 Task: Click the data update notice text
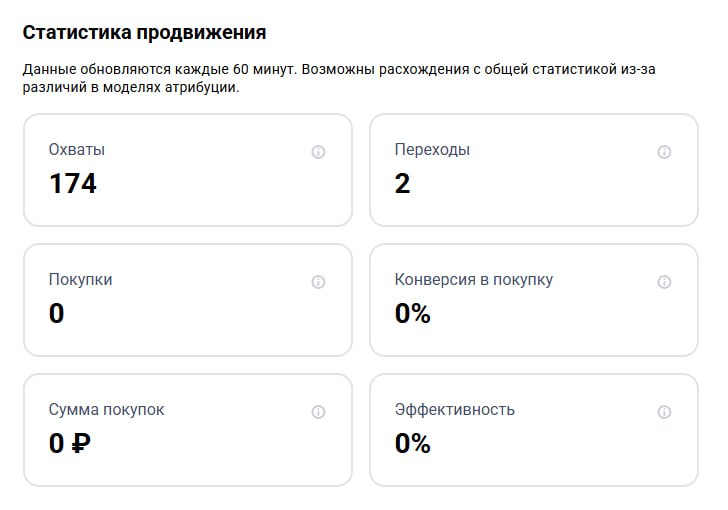tap(339, 78)
